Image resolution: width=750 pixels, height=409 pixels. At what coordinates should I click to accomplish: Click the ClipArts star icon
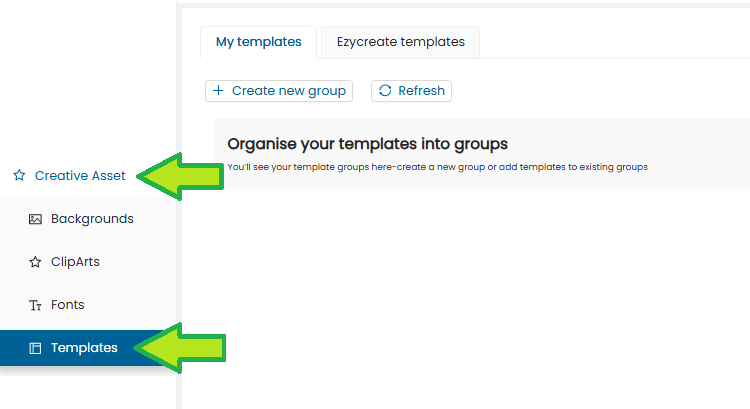(x=35, y=262)
